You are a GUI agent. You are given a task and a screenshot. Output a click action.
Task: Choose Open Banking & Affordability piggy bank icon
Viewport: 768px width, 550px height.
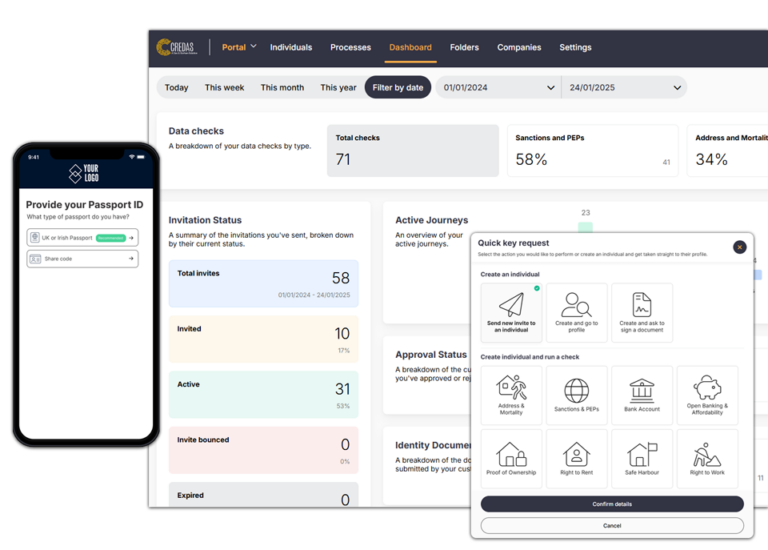click(707, 390)
